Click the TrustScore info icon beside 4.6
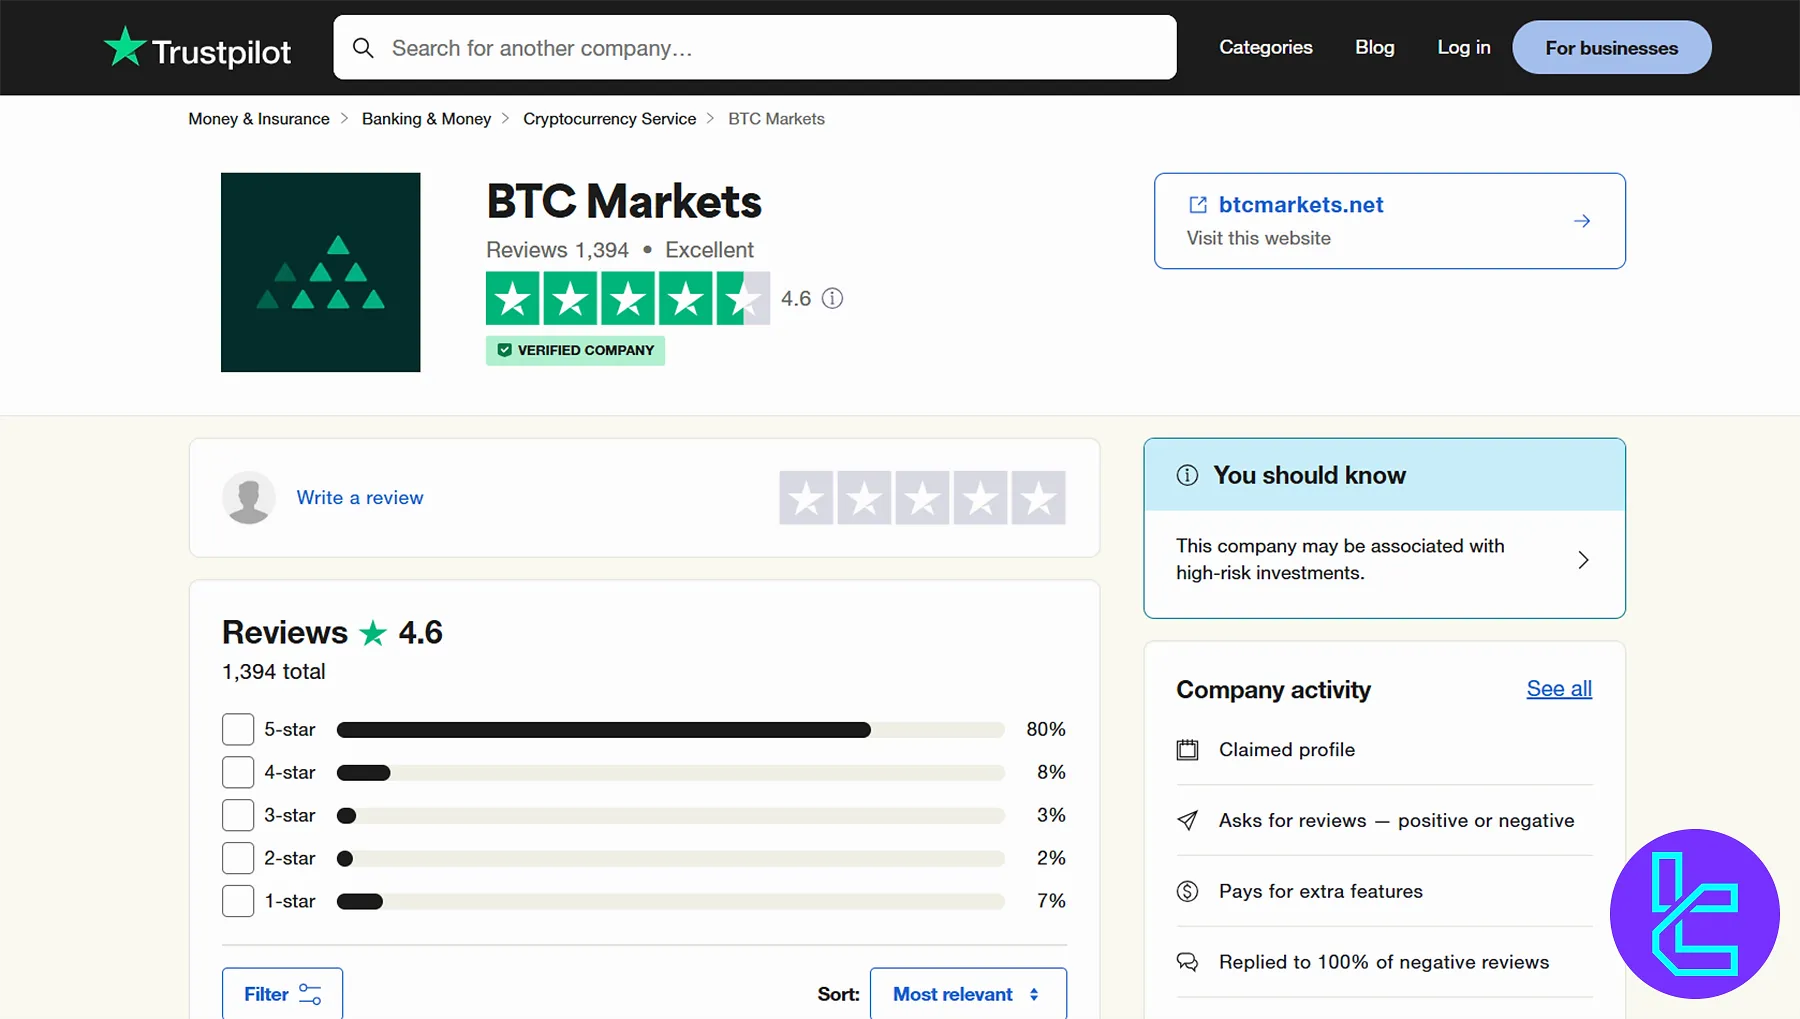Screen dimensions: 1800x1019 832,298
